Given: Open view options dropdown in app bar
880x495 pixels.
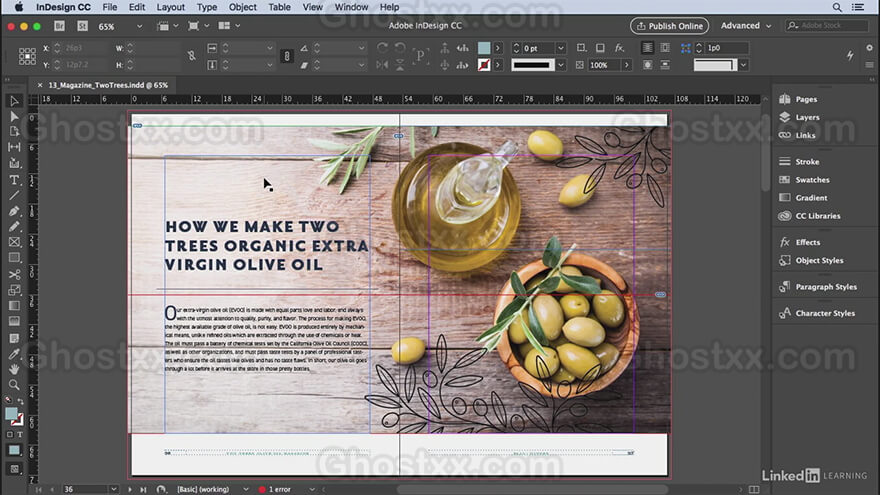Looking at the screenshot, I should click(x=167, y=26).
